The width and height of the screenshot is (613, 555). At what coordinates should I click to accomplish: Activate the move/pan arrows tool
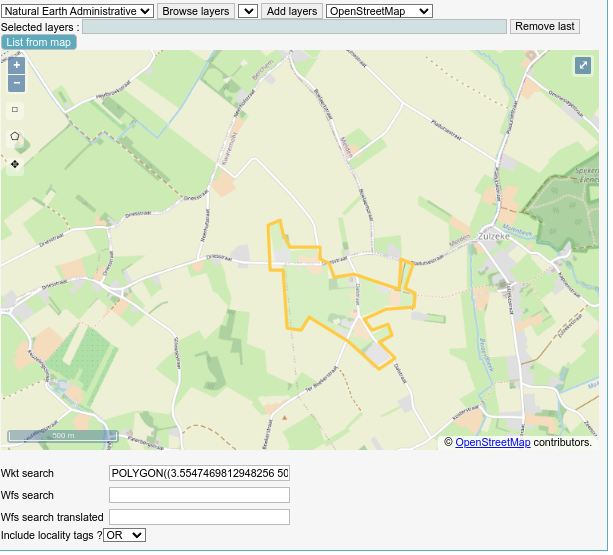click(15, 163)
